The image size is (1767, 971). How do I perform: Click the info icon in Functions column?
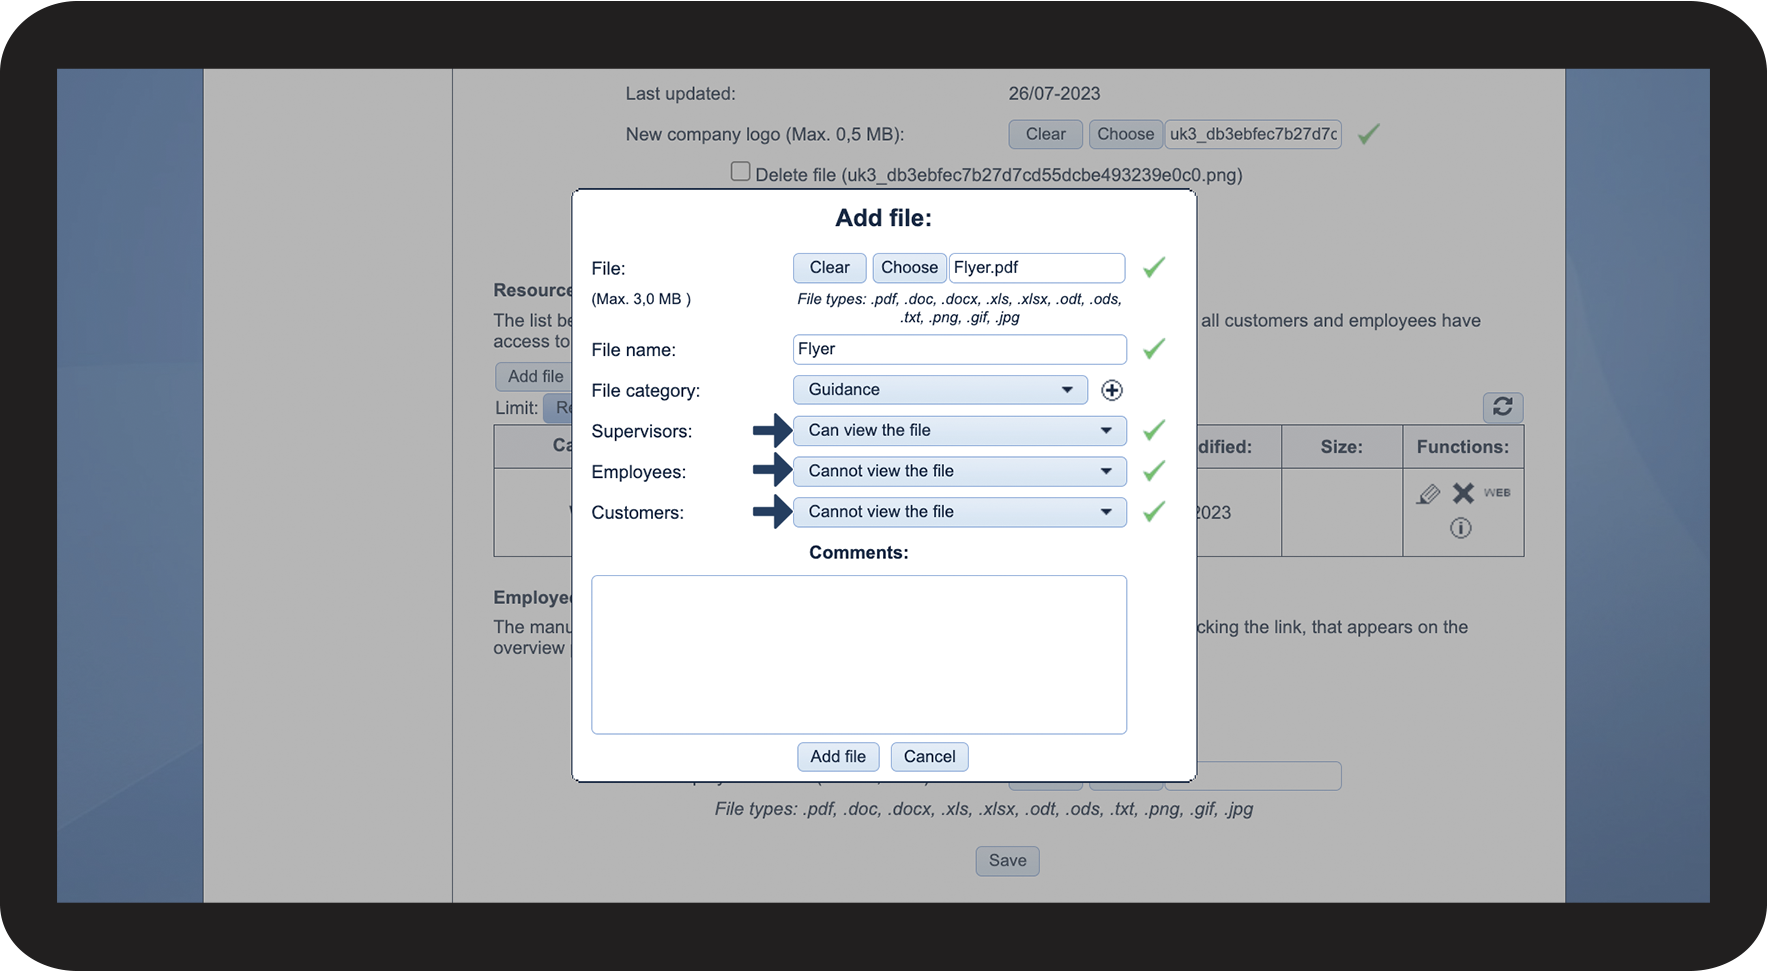pos(1460,528)
